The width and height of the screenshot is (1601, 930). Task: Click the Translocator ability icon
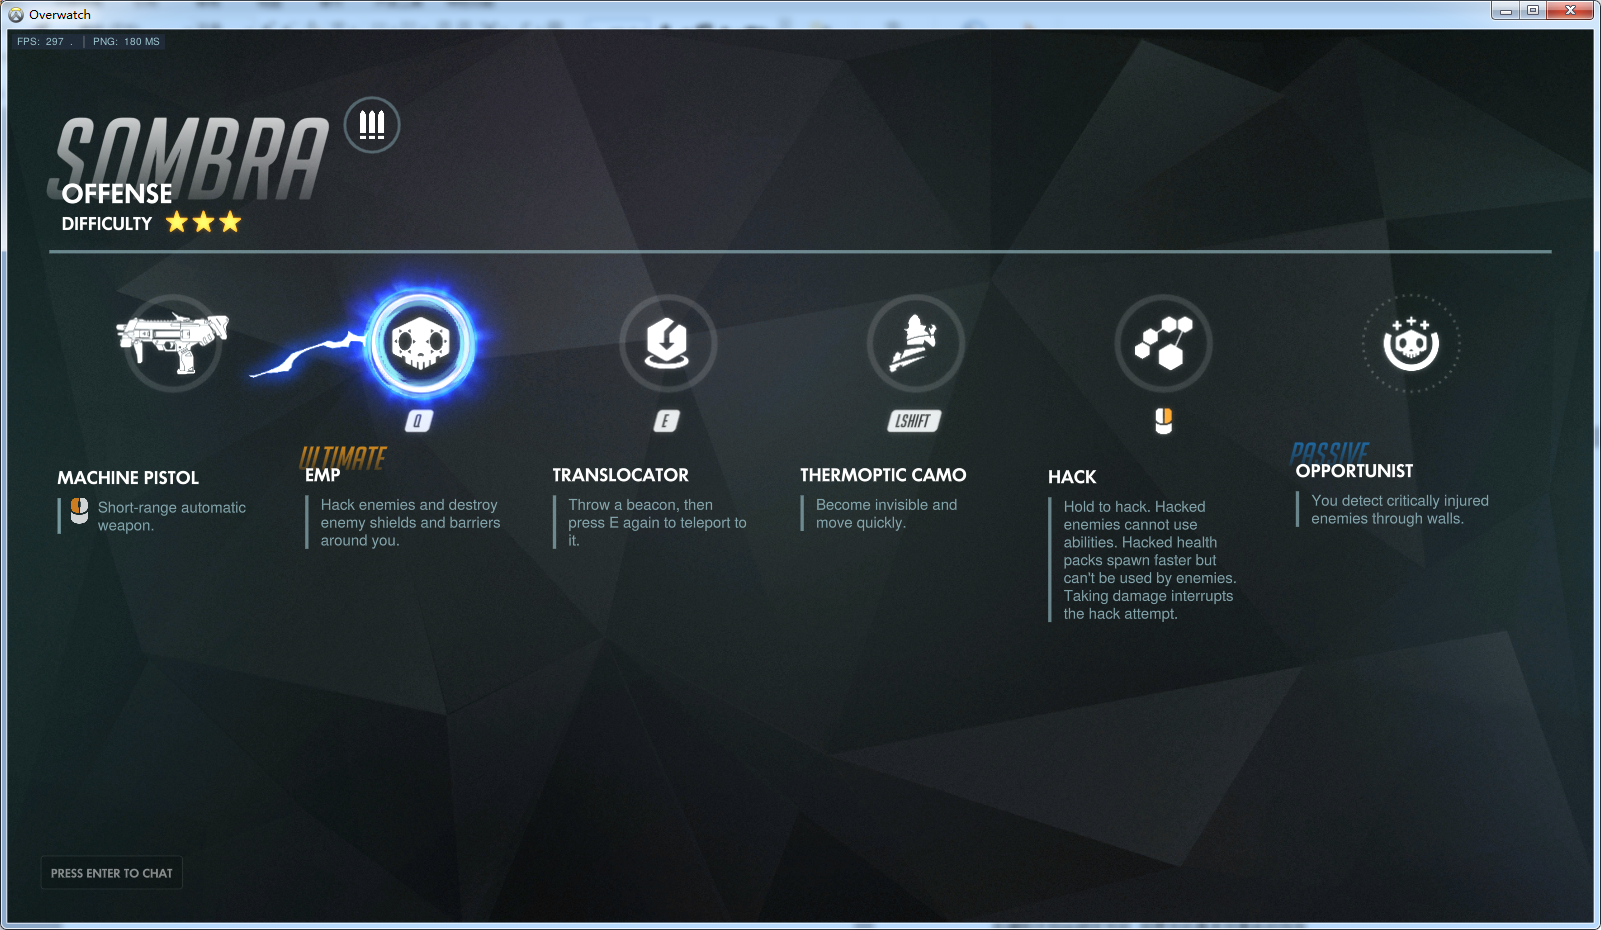coord(667,343)
